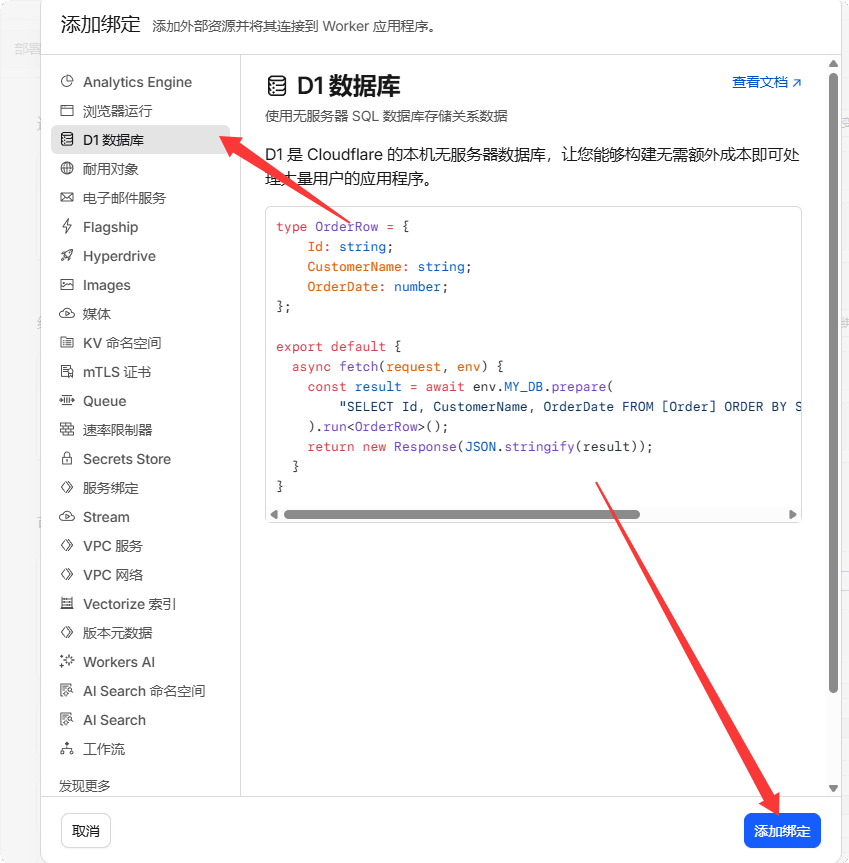Click the KV 命名空间 icon

[x=67, y=342]
